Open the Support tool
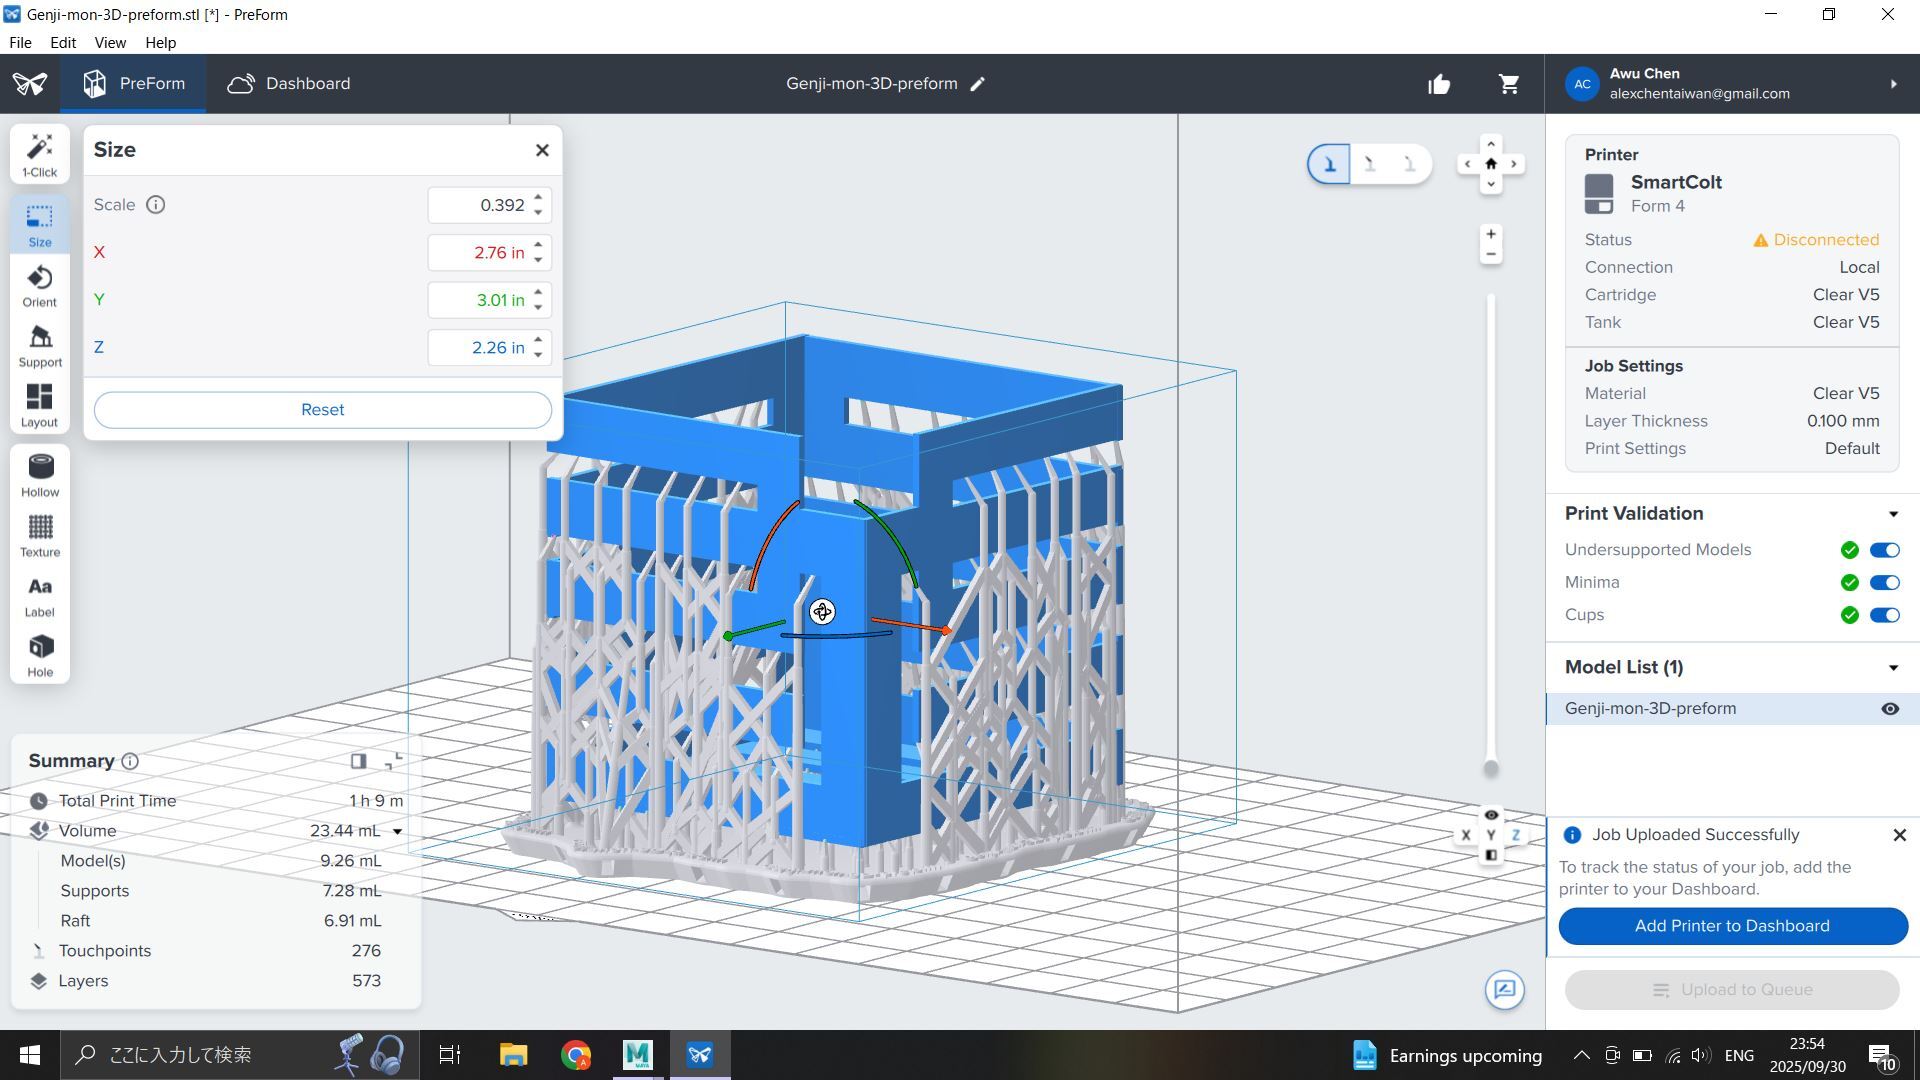 (x=40, y=346)
